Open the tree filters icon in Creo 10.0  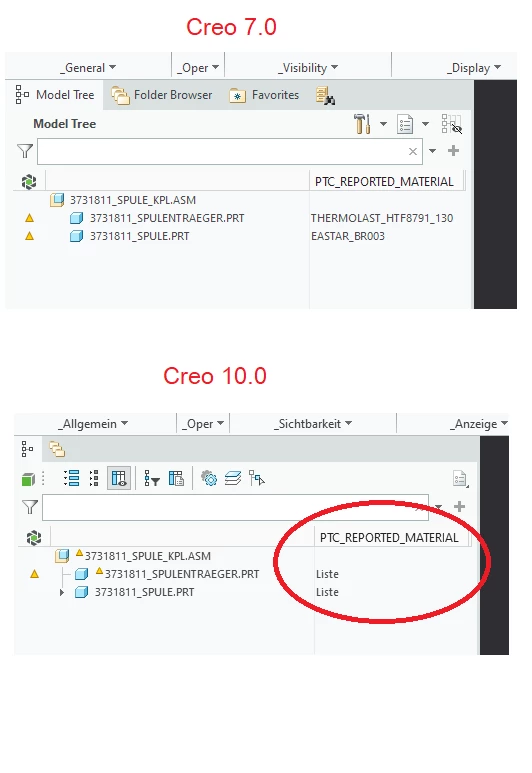click(x=151, y=478)
